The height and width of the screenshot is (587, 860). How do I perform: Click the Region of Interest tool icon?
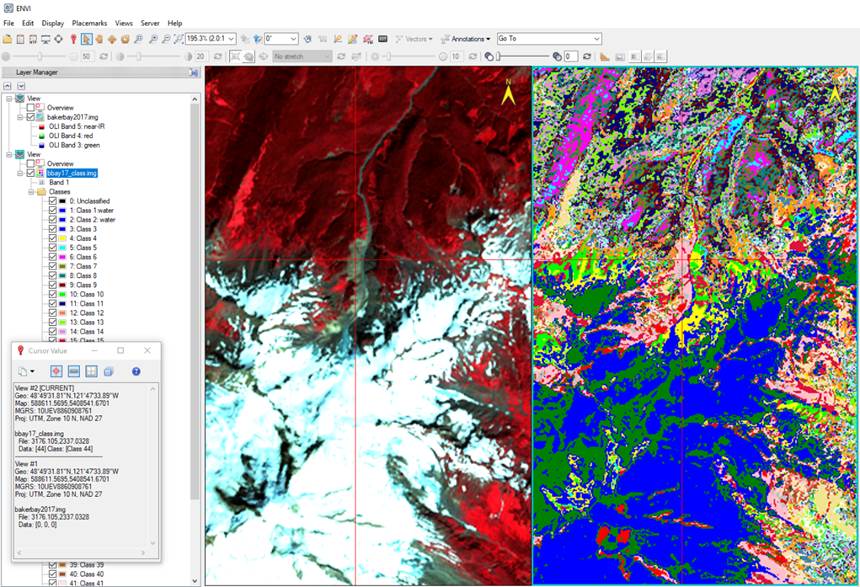(x=368, y=39)
